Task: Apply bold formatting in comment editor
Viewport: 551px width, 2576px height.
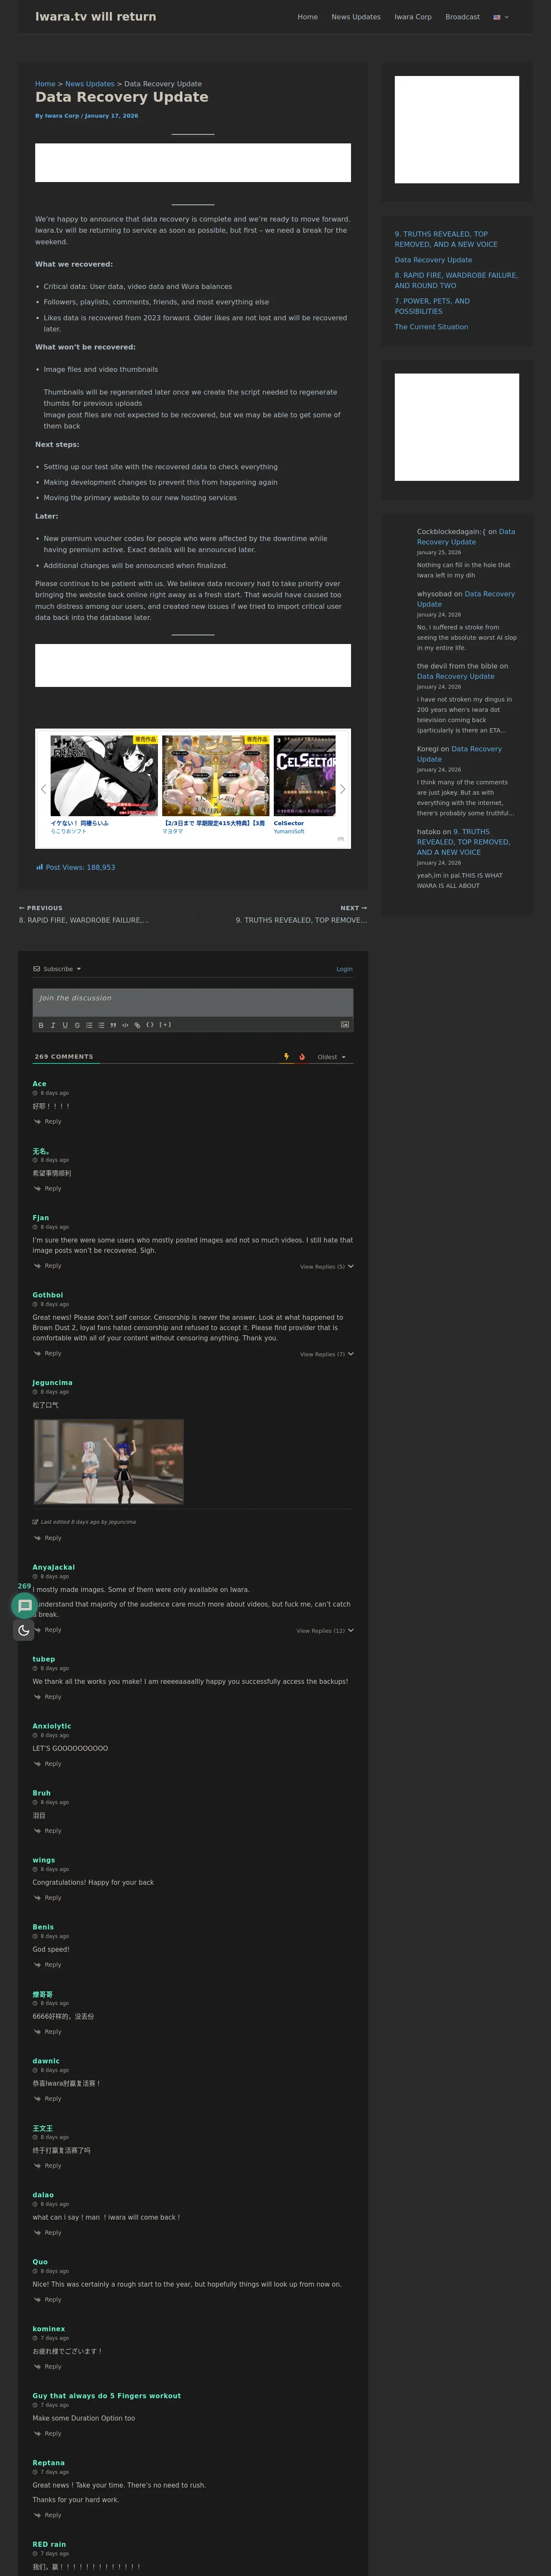Action: [41, 1025]
